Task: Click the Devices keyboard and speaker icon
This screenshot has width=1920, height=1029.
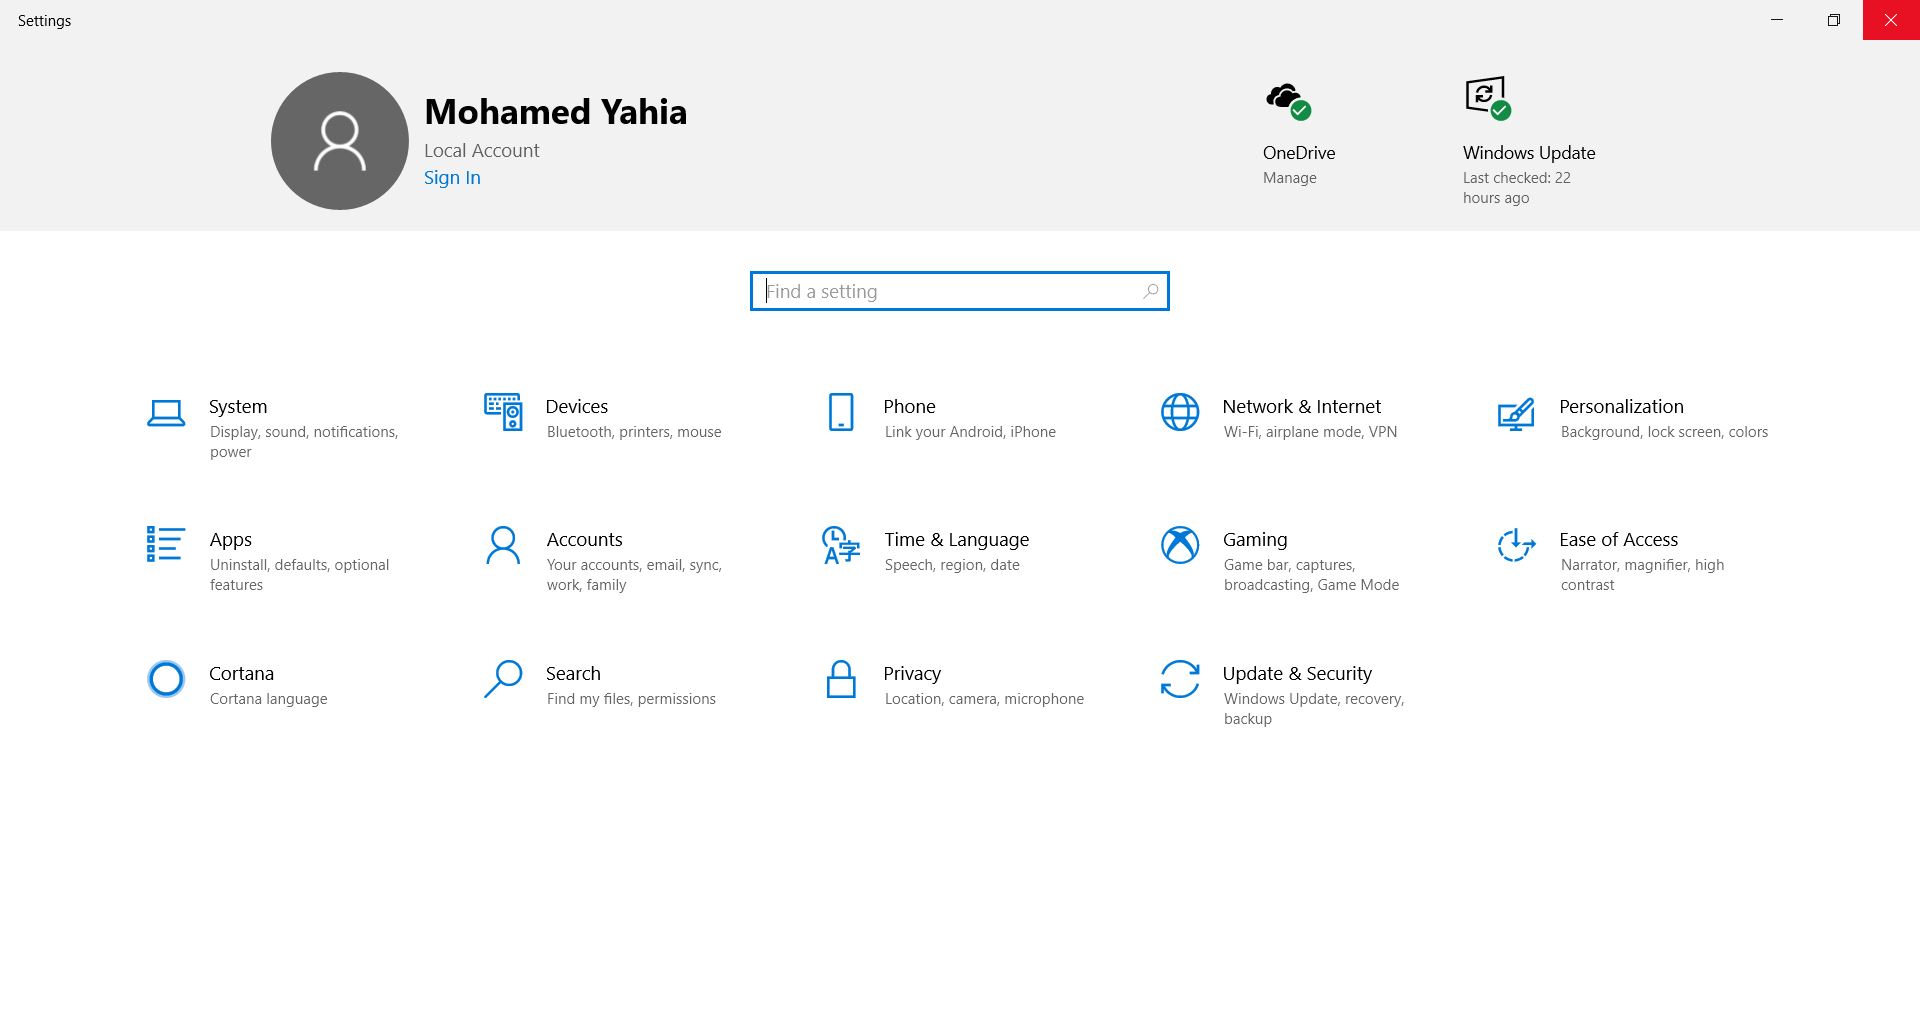Action: (503, 412)
